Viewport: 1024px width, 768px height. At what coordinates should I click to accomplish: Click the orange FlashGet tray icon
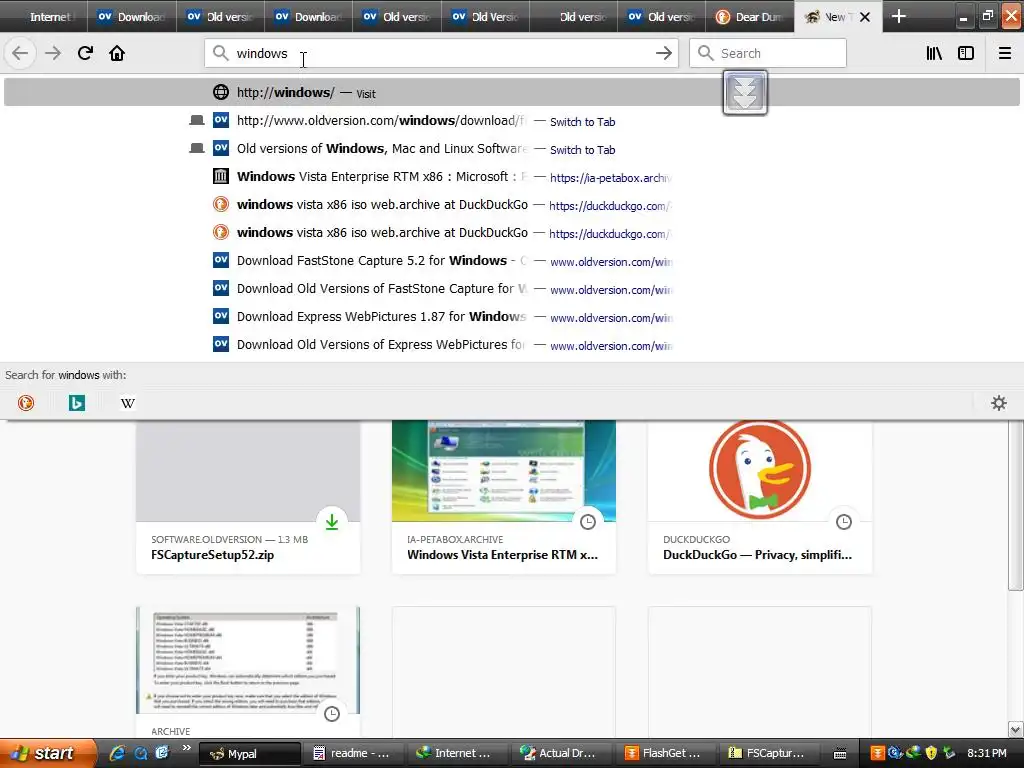click(877, 753)
